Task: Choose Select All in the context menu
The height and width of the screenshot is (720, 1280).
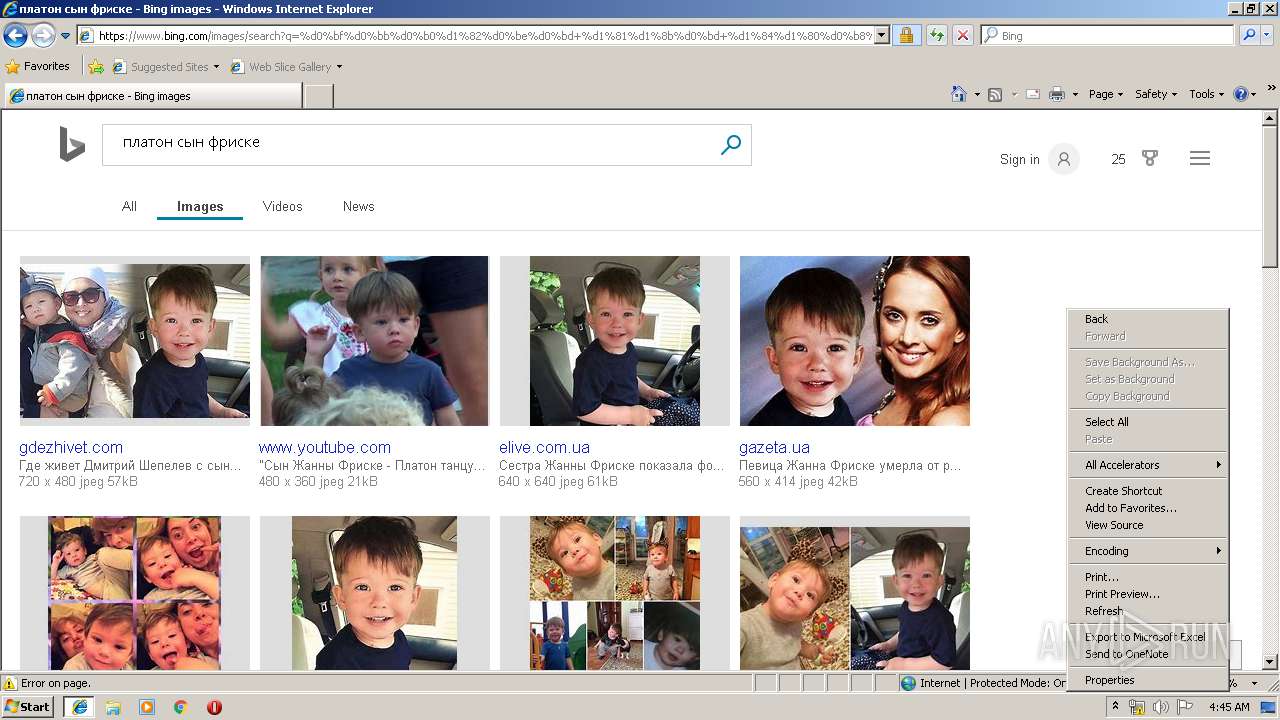Action: coord(1148,422)
